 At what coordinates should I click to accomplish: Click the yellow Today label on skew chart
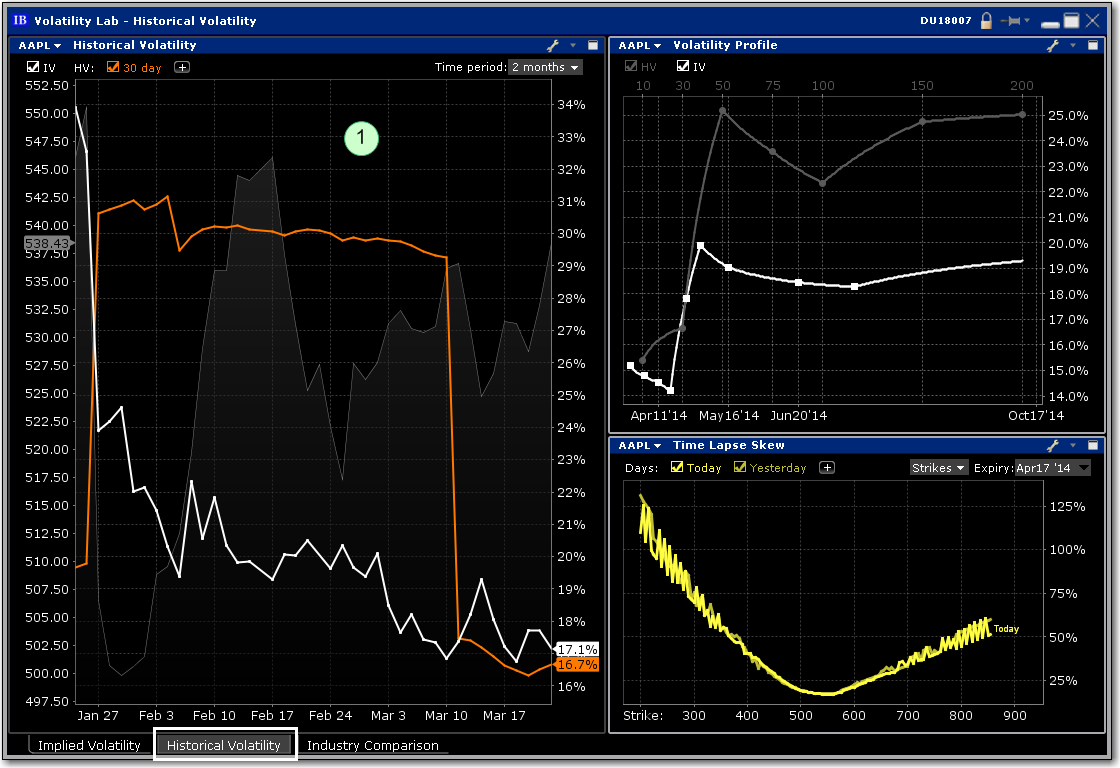[x=1006, y=629]
